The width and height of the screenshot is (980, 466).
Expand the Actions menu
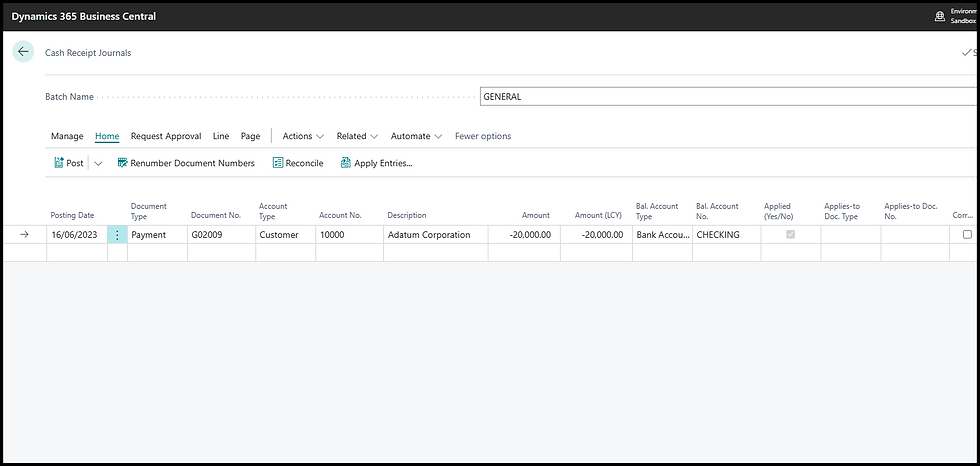click(303, 136)
